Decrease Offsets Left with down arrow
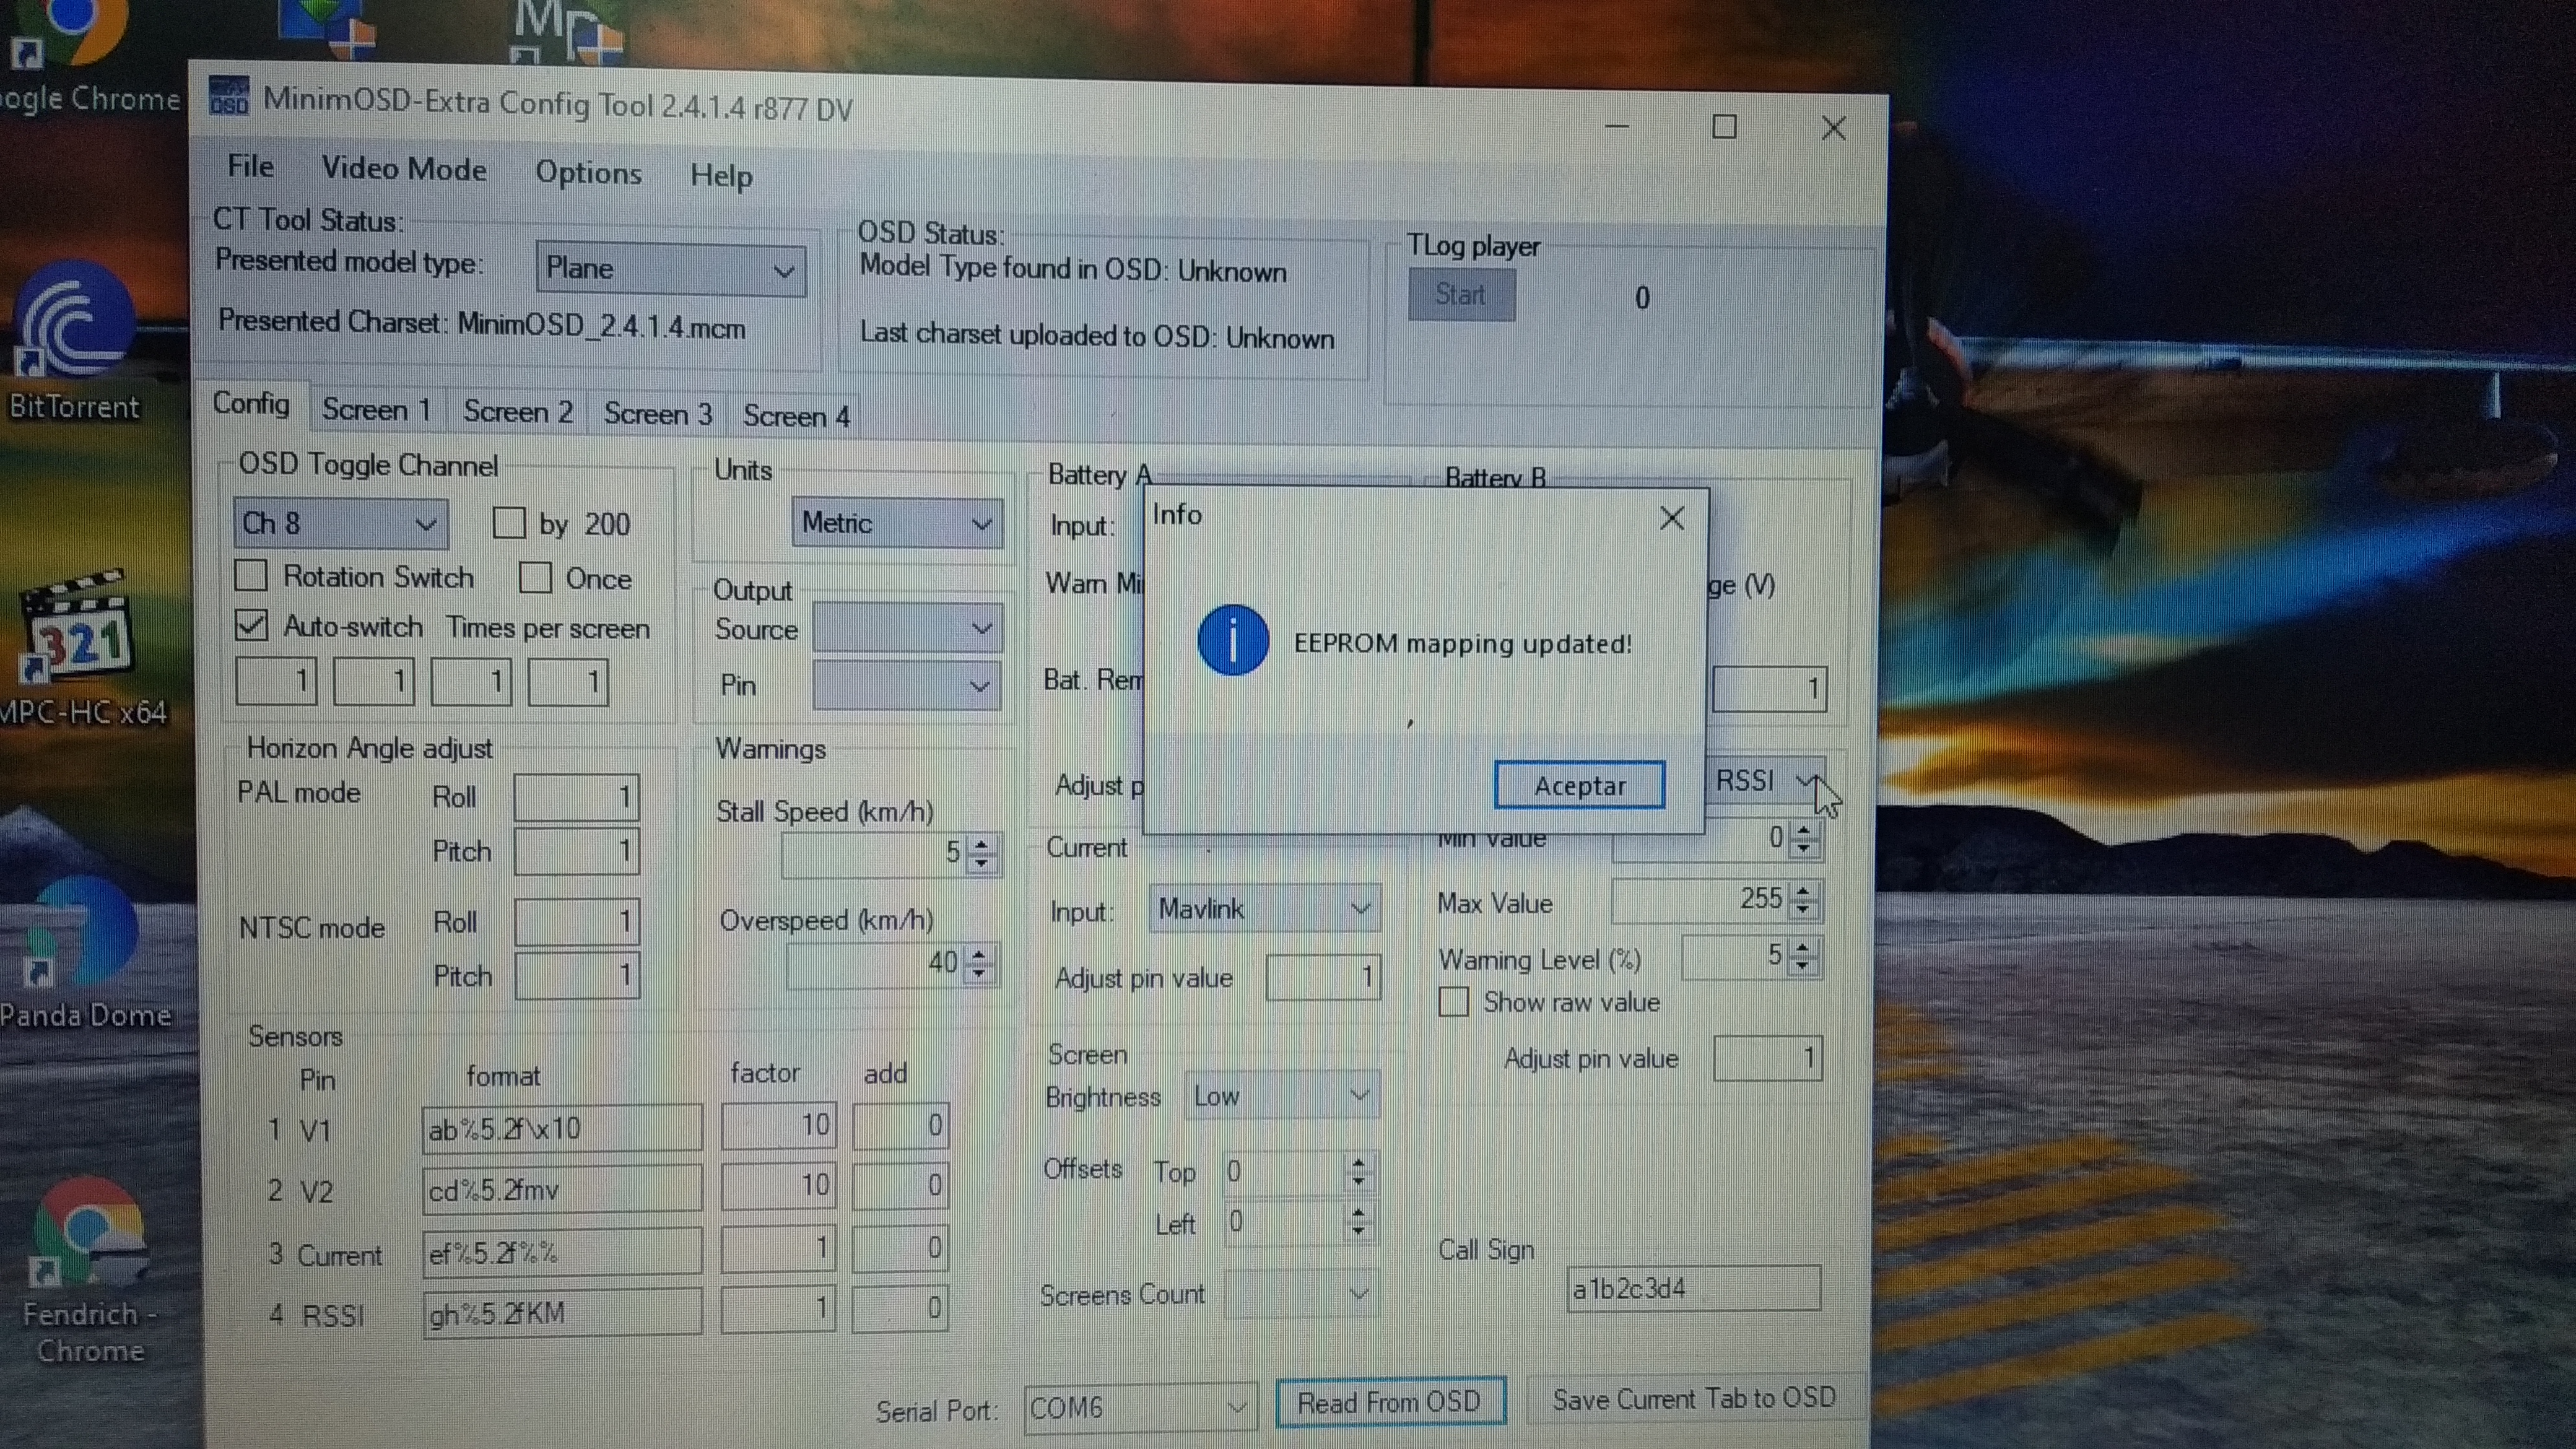The height and width of the screenshot is (1449, 2576). [1357, 1231]
